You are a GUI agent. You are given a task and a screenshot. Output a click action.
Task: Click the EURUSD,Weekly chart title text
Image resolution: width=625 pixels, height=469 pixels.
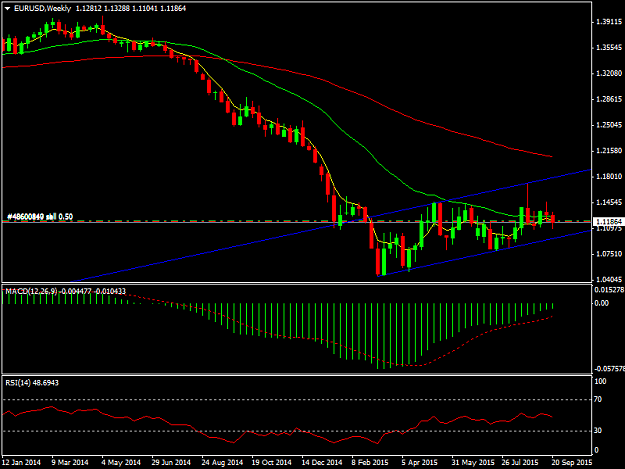(x=42, y=8)
